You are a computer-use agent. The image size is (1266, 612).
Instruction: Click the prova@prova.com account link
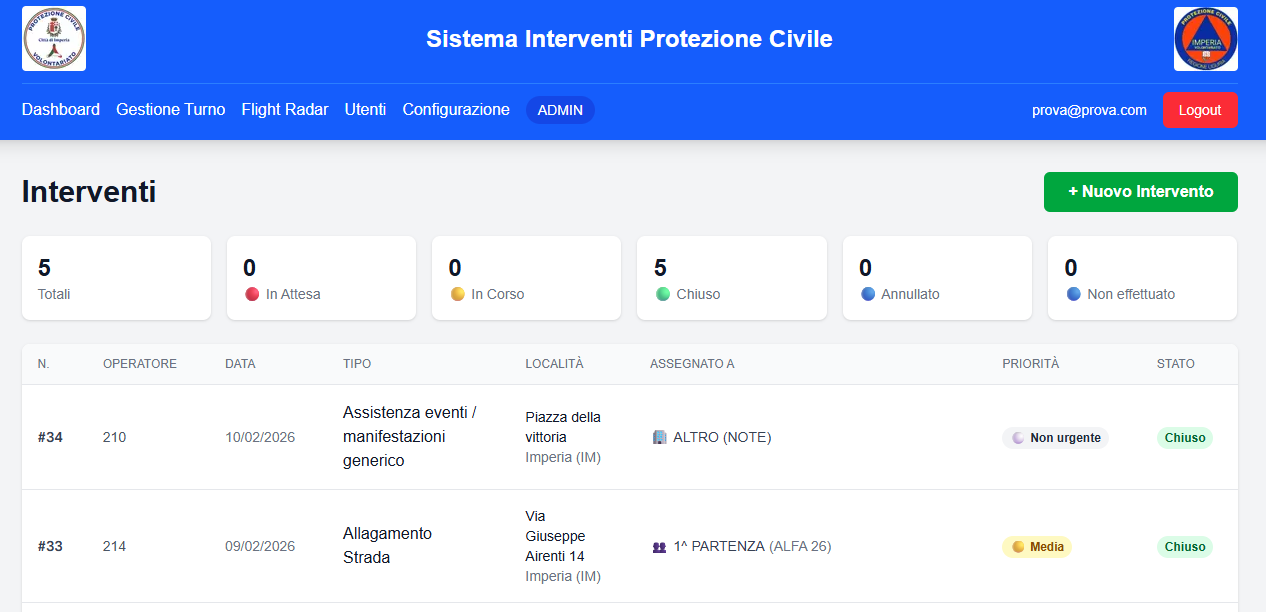[x=1090, y=110]
